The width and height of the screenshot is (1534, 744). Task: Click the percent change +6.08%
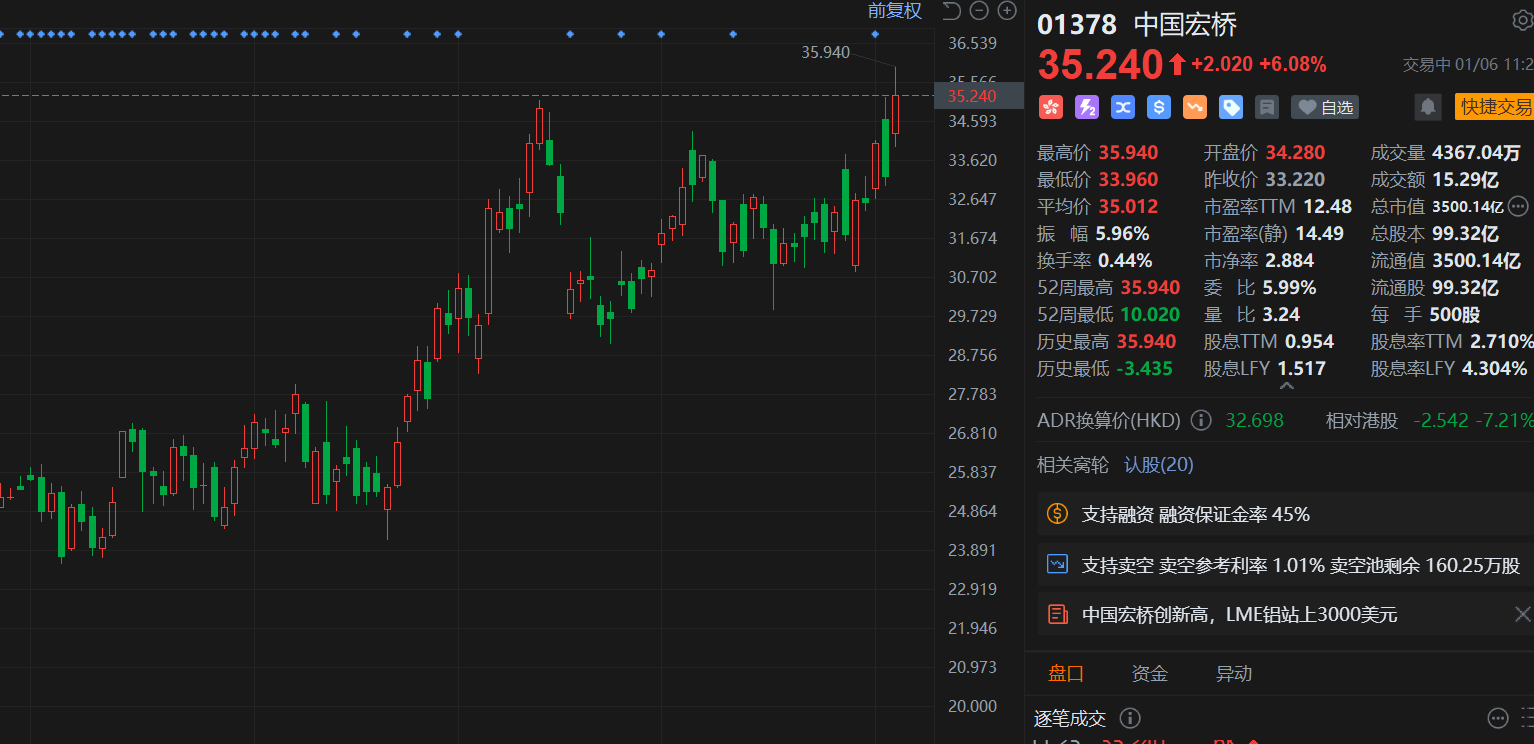1293,65
